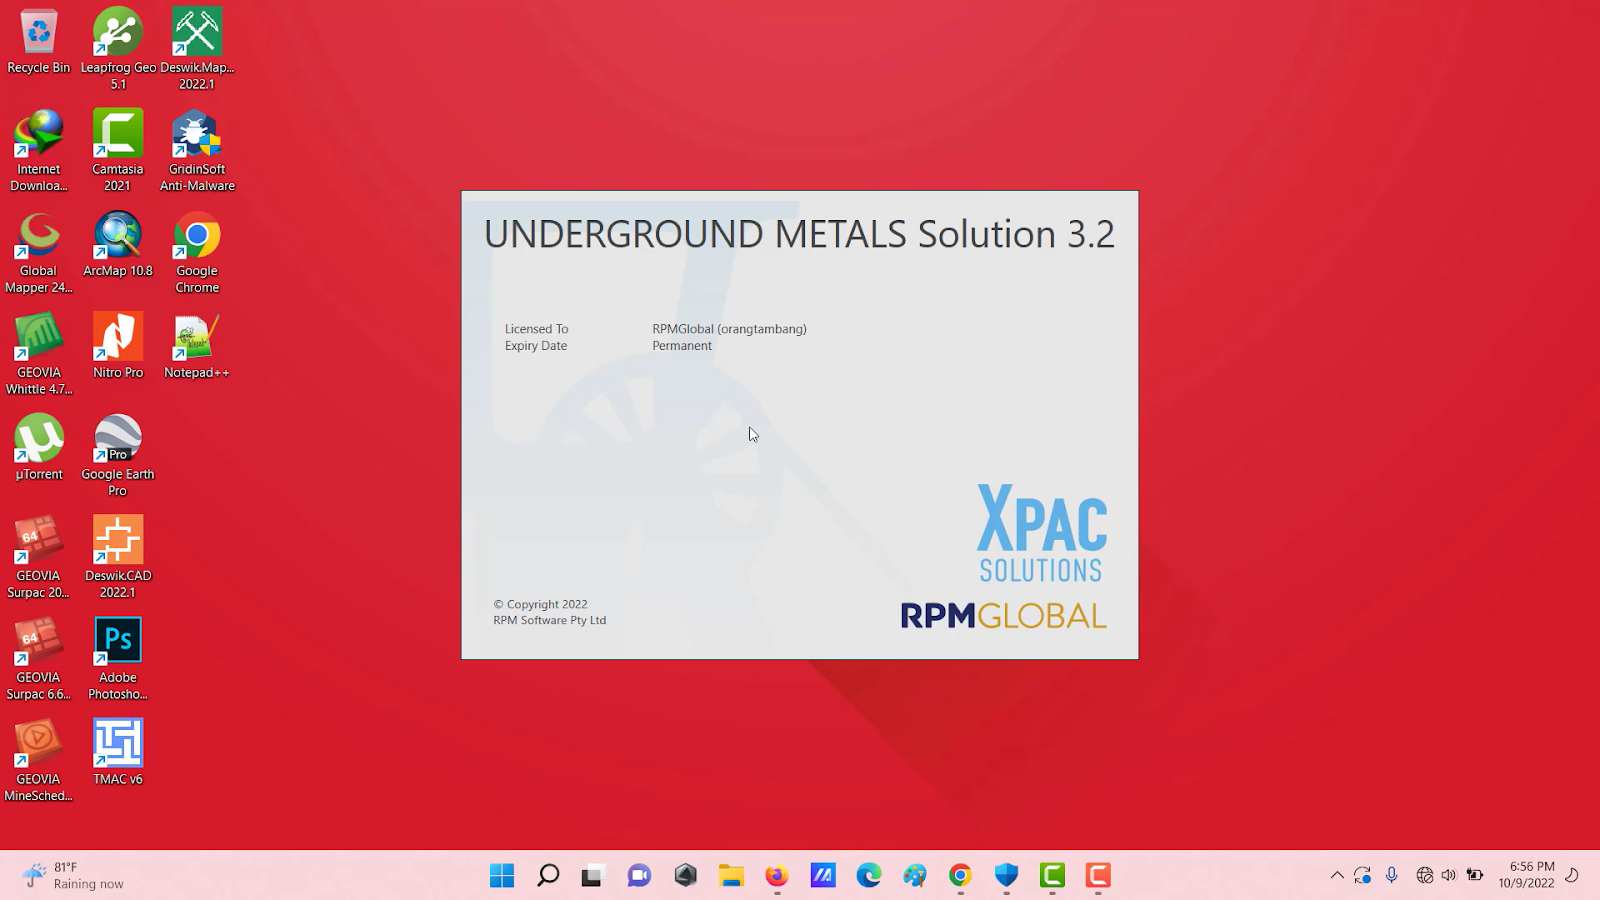Screen dimensions: 1600x900
Task: Switch to Firefox on taskbar
Action: 777,876
